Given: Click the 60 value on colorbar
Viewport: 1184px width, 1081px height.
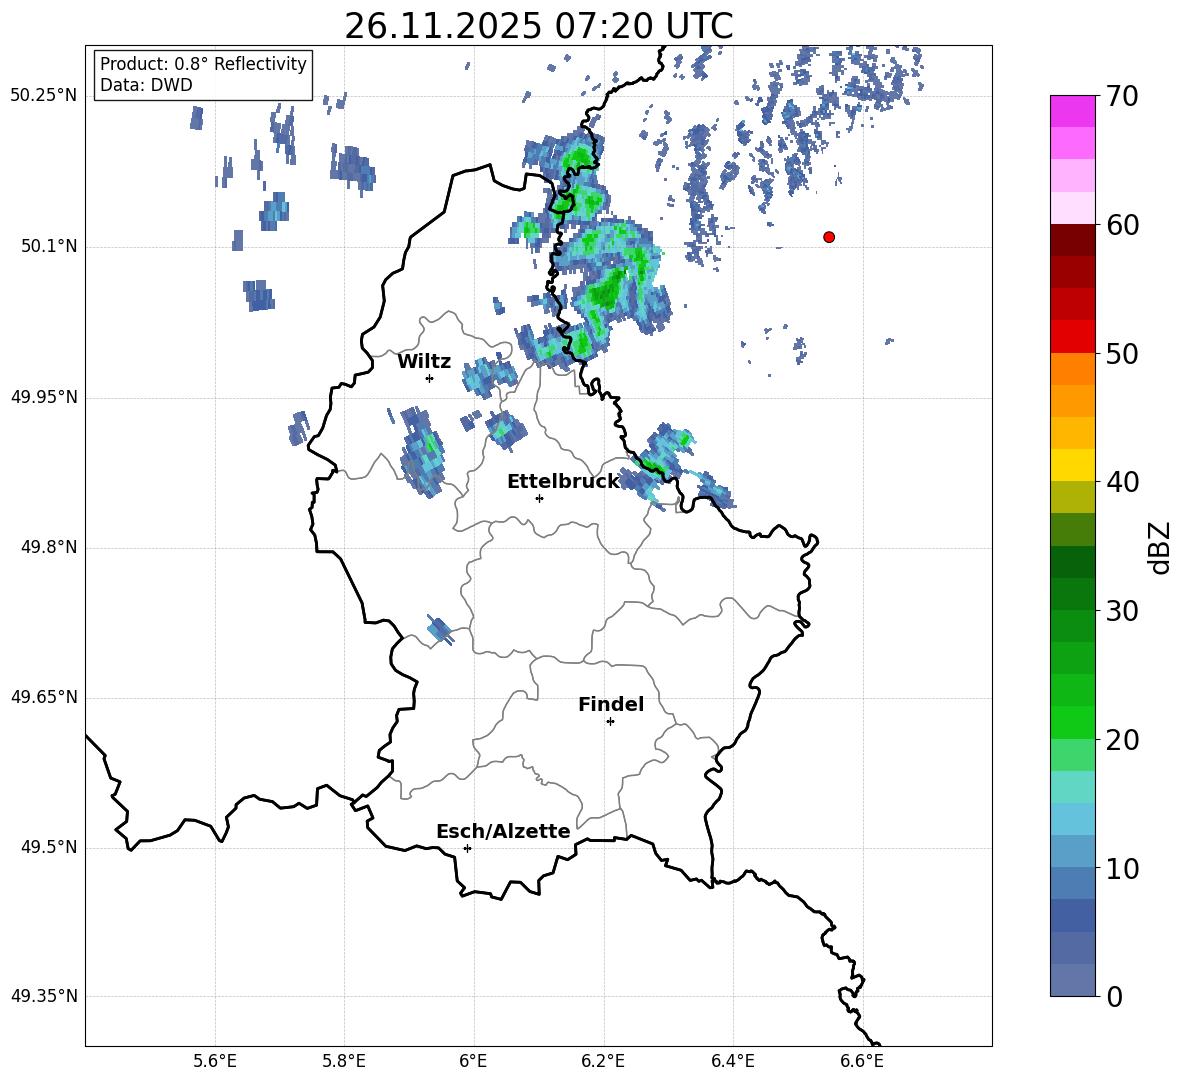Looking at the screenshot, I should point(1121,225).
